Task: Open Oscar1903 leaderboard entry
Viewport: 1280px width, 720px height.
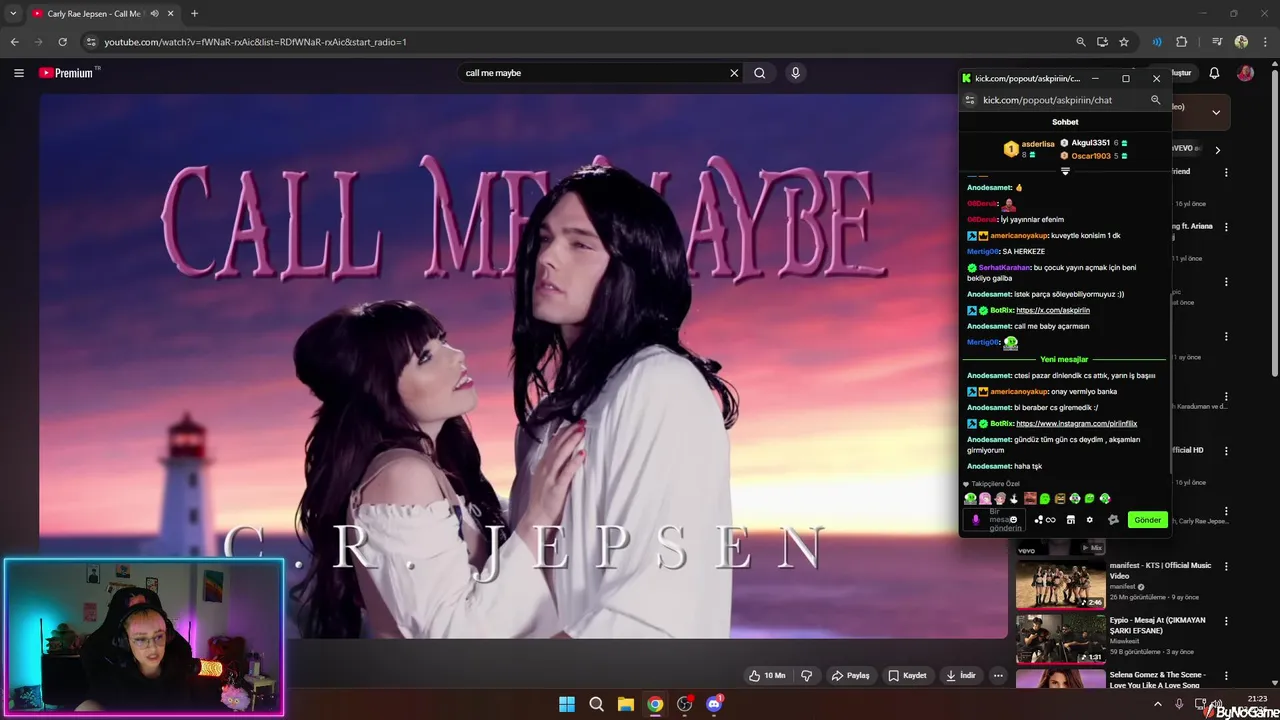Action: point(1094,156)
